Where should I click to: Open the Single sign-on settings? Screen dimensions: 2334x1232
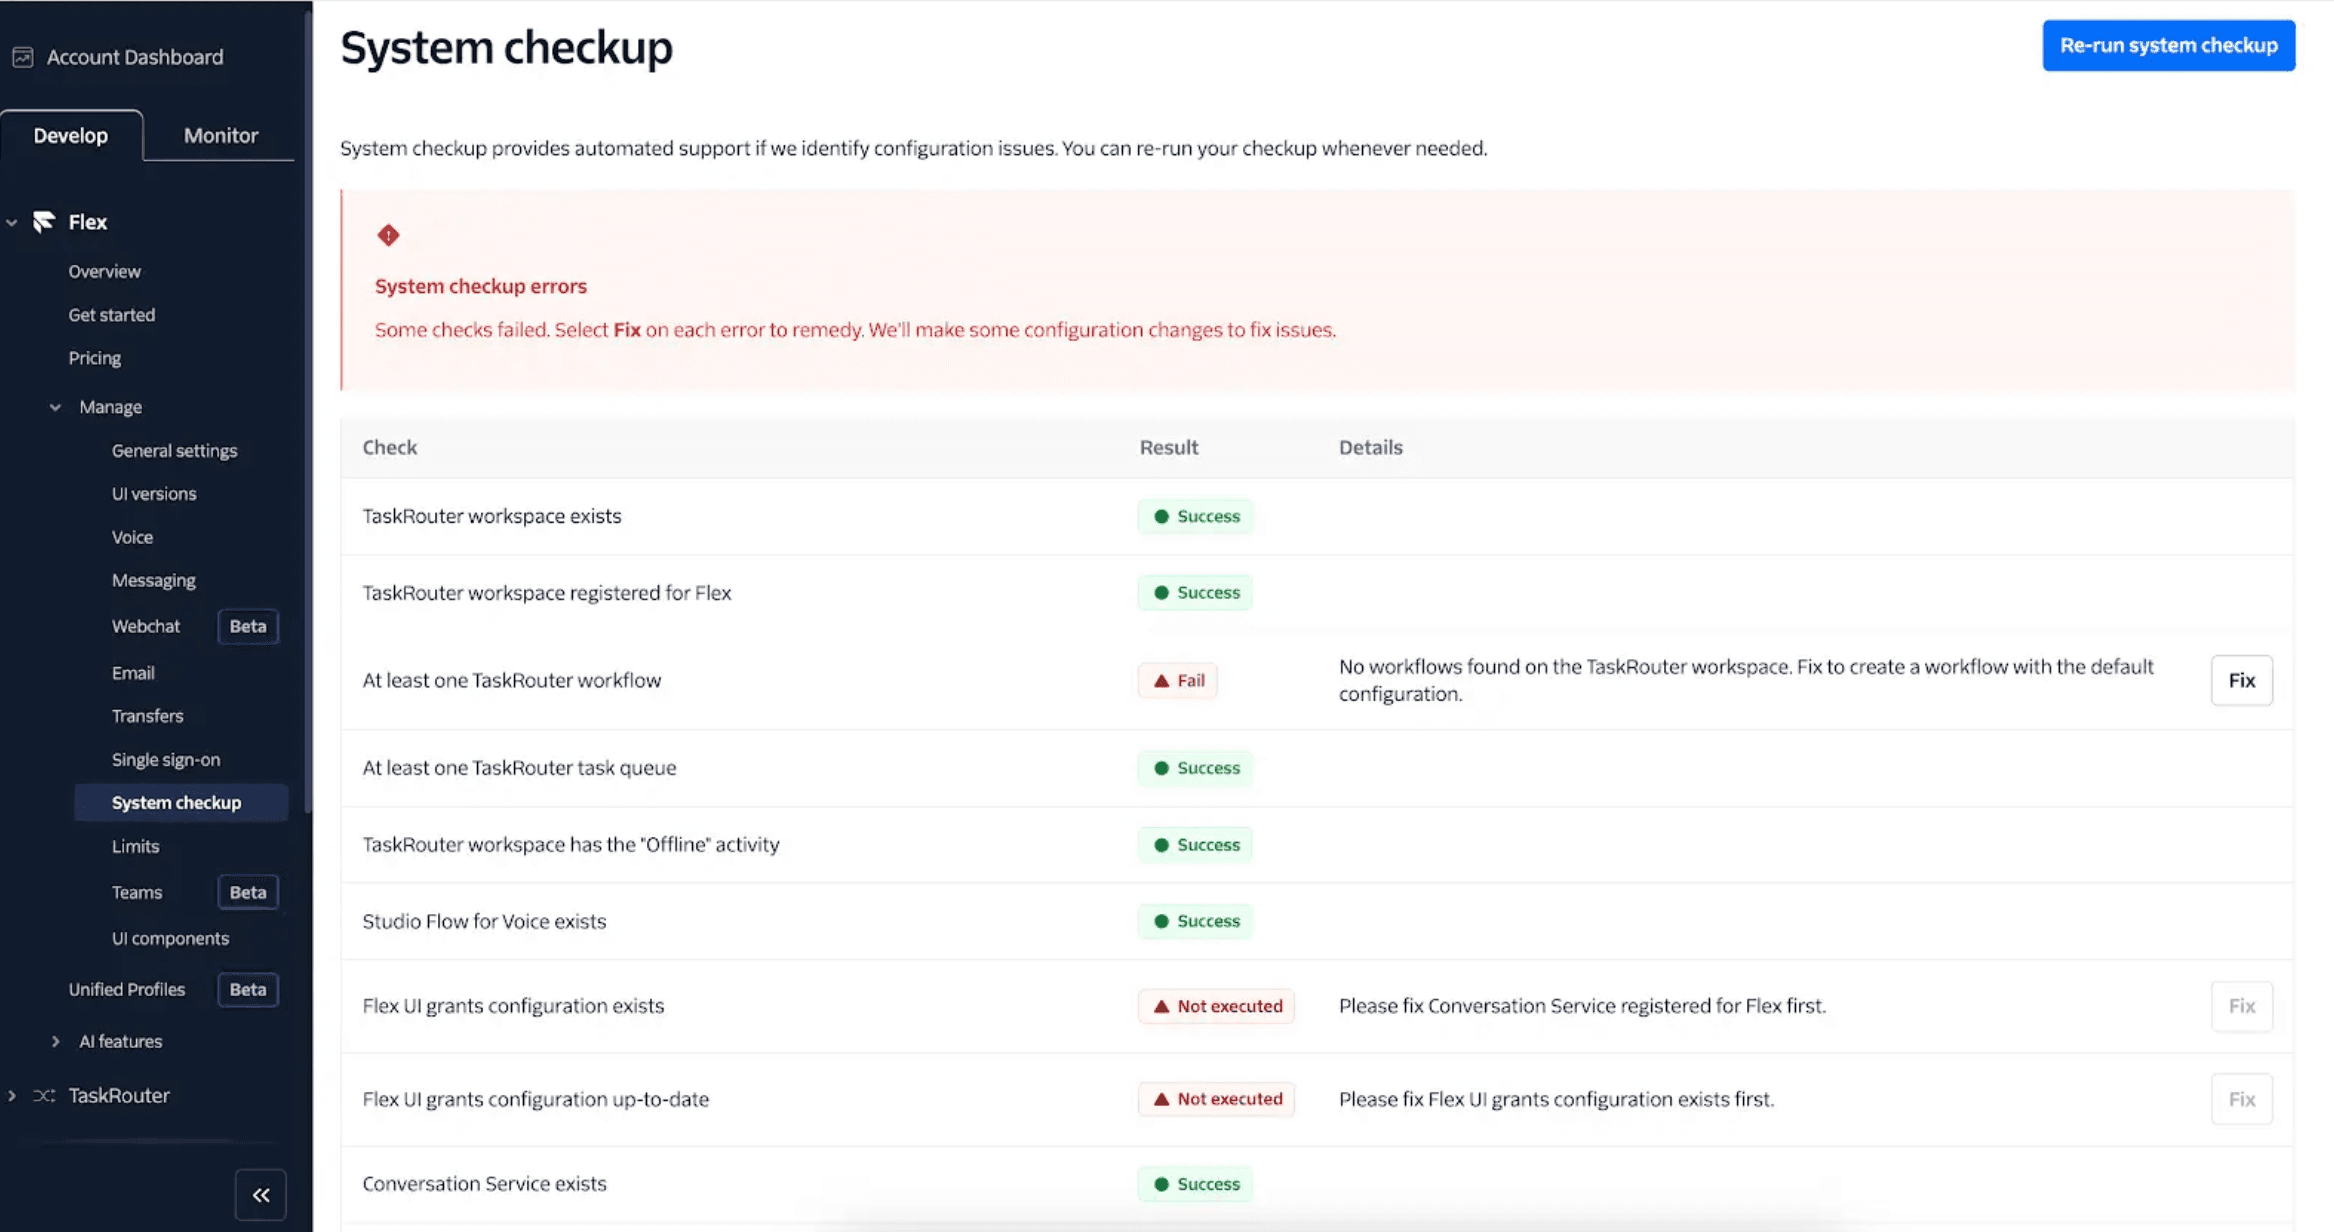click(x=166, y=759)
